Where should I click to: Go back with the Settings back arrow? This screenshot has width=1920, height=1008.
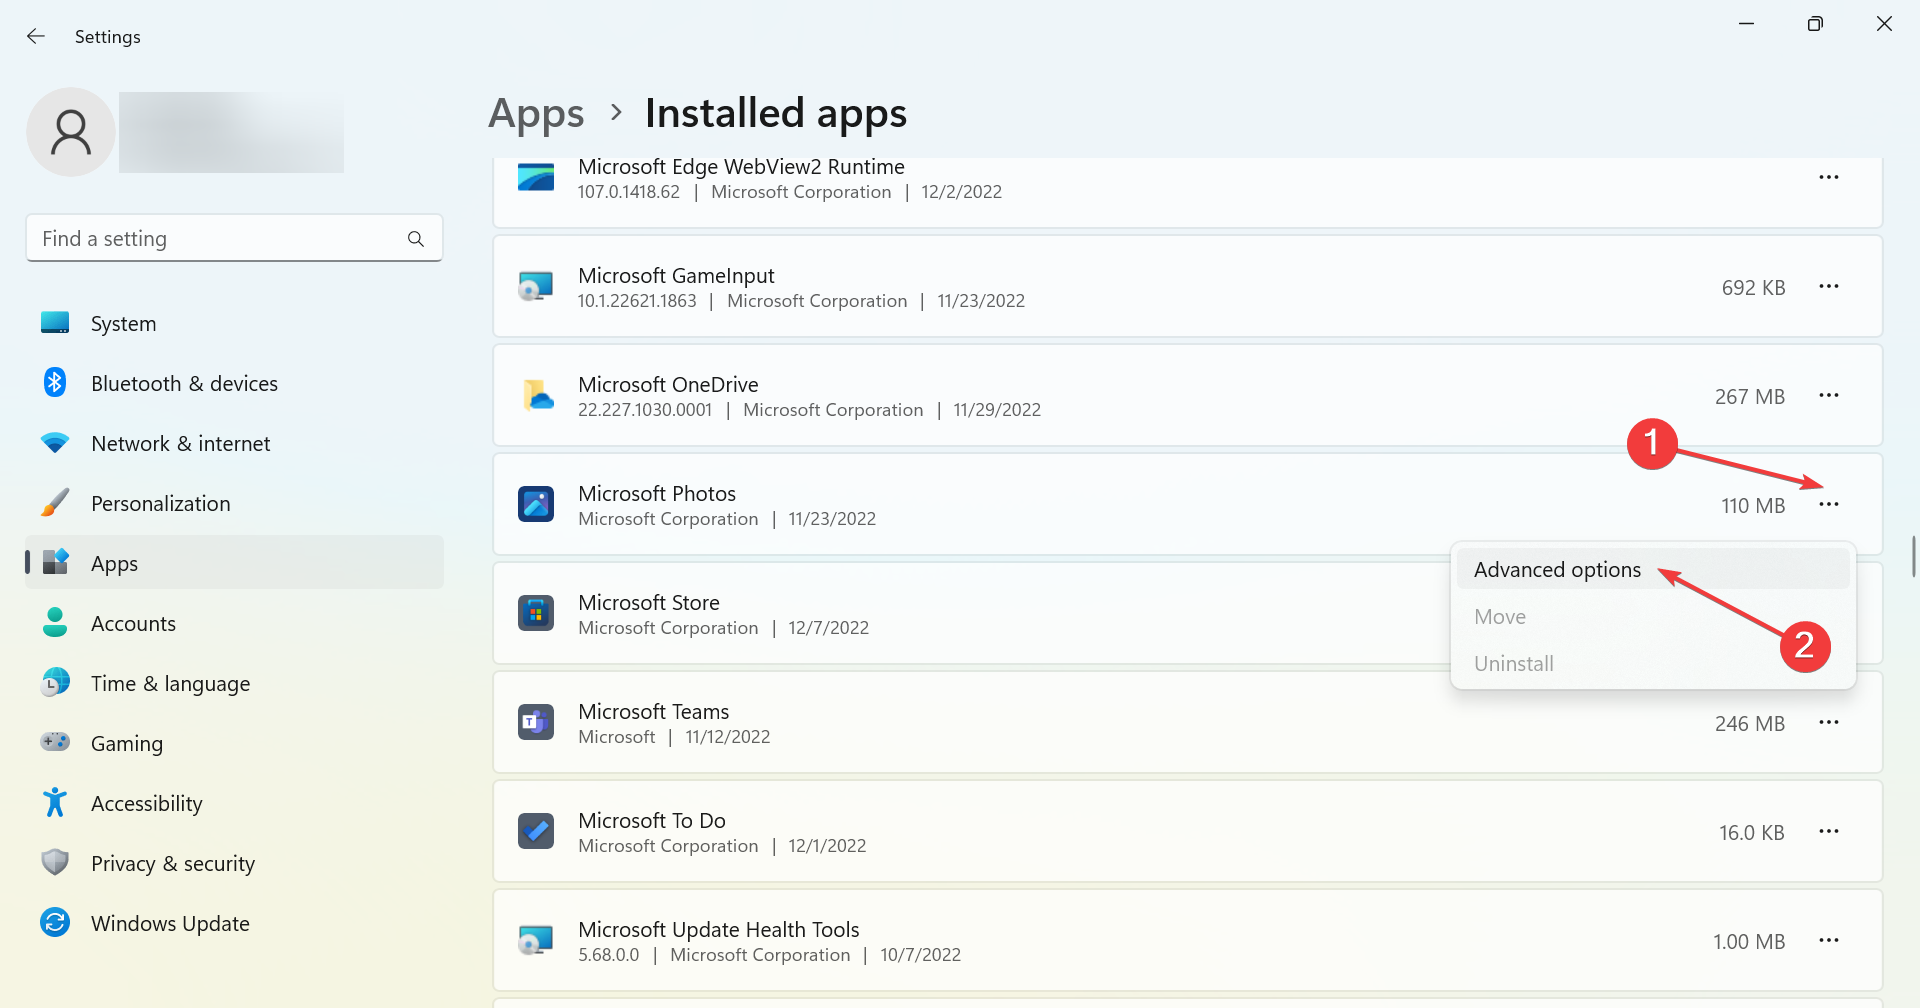pyautogui.click(x=36, y=36)
